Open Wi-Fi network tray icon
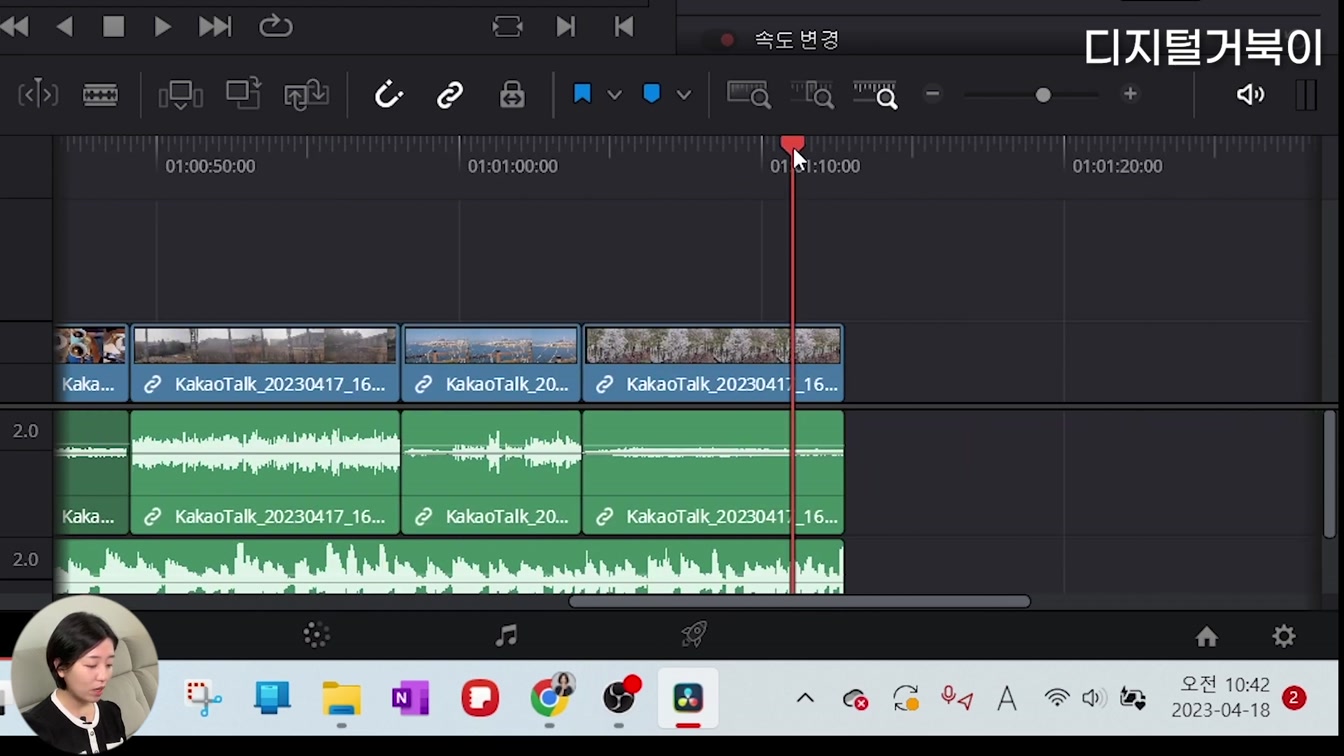Viewport: 1344px width, 756px height. [1056, 698]
